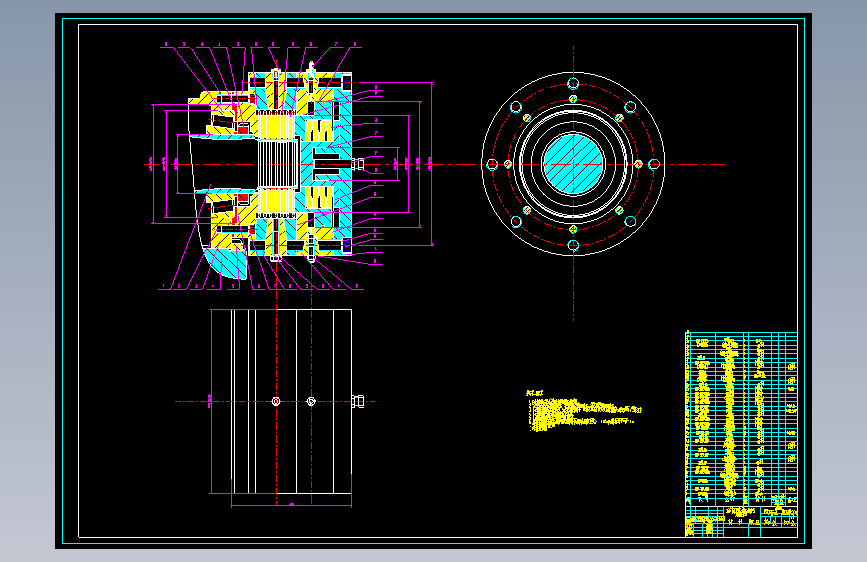Pick the blue hatched part at the section view bottom
The image size is (867, 562).
point(225,263)
